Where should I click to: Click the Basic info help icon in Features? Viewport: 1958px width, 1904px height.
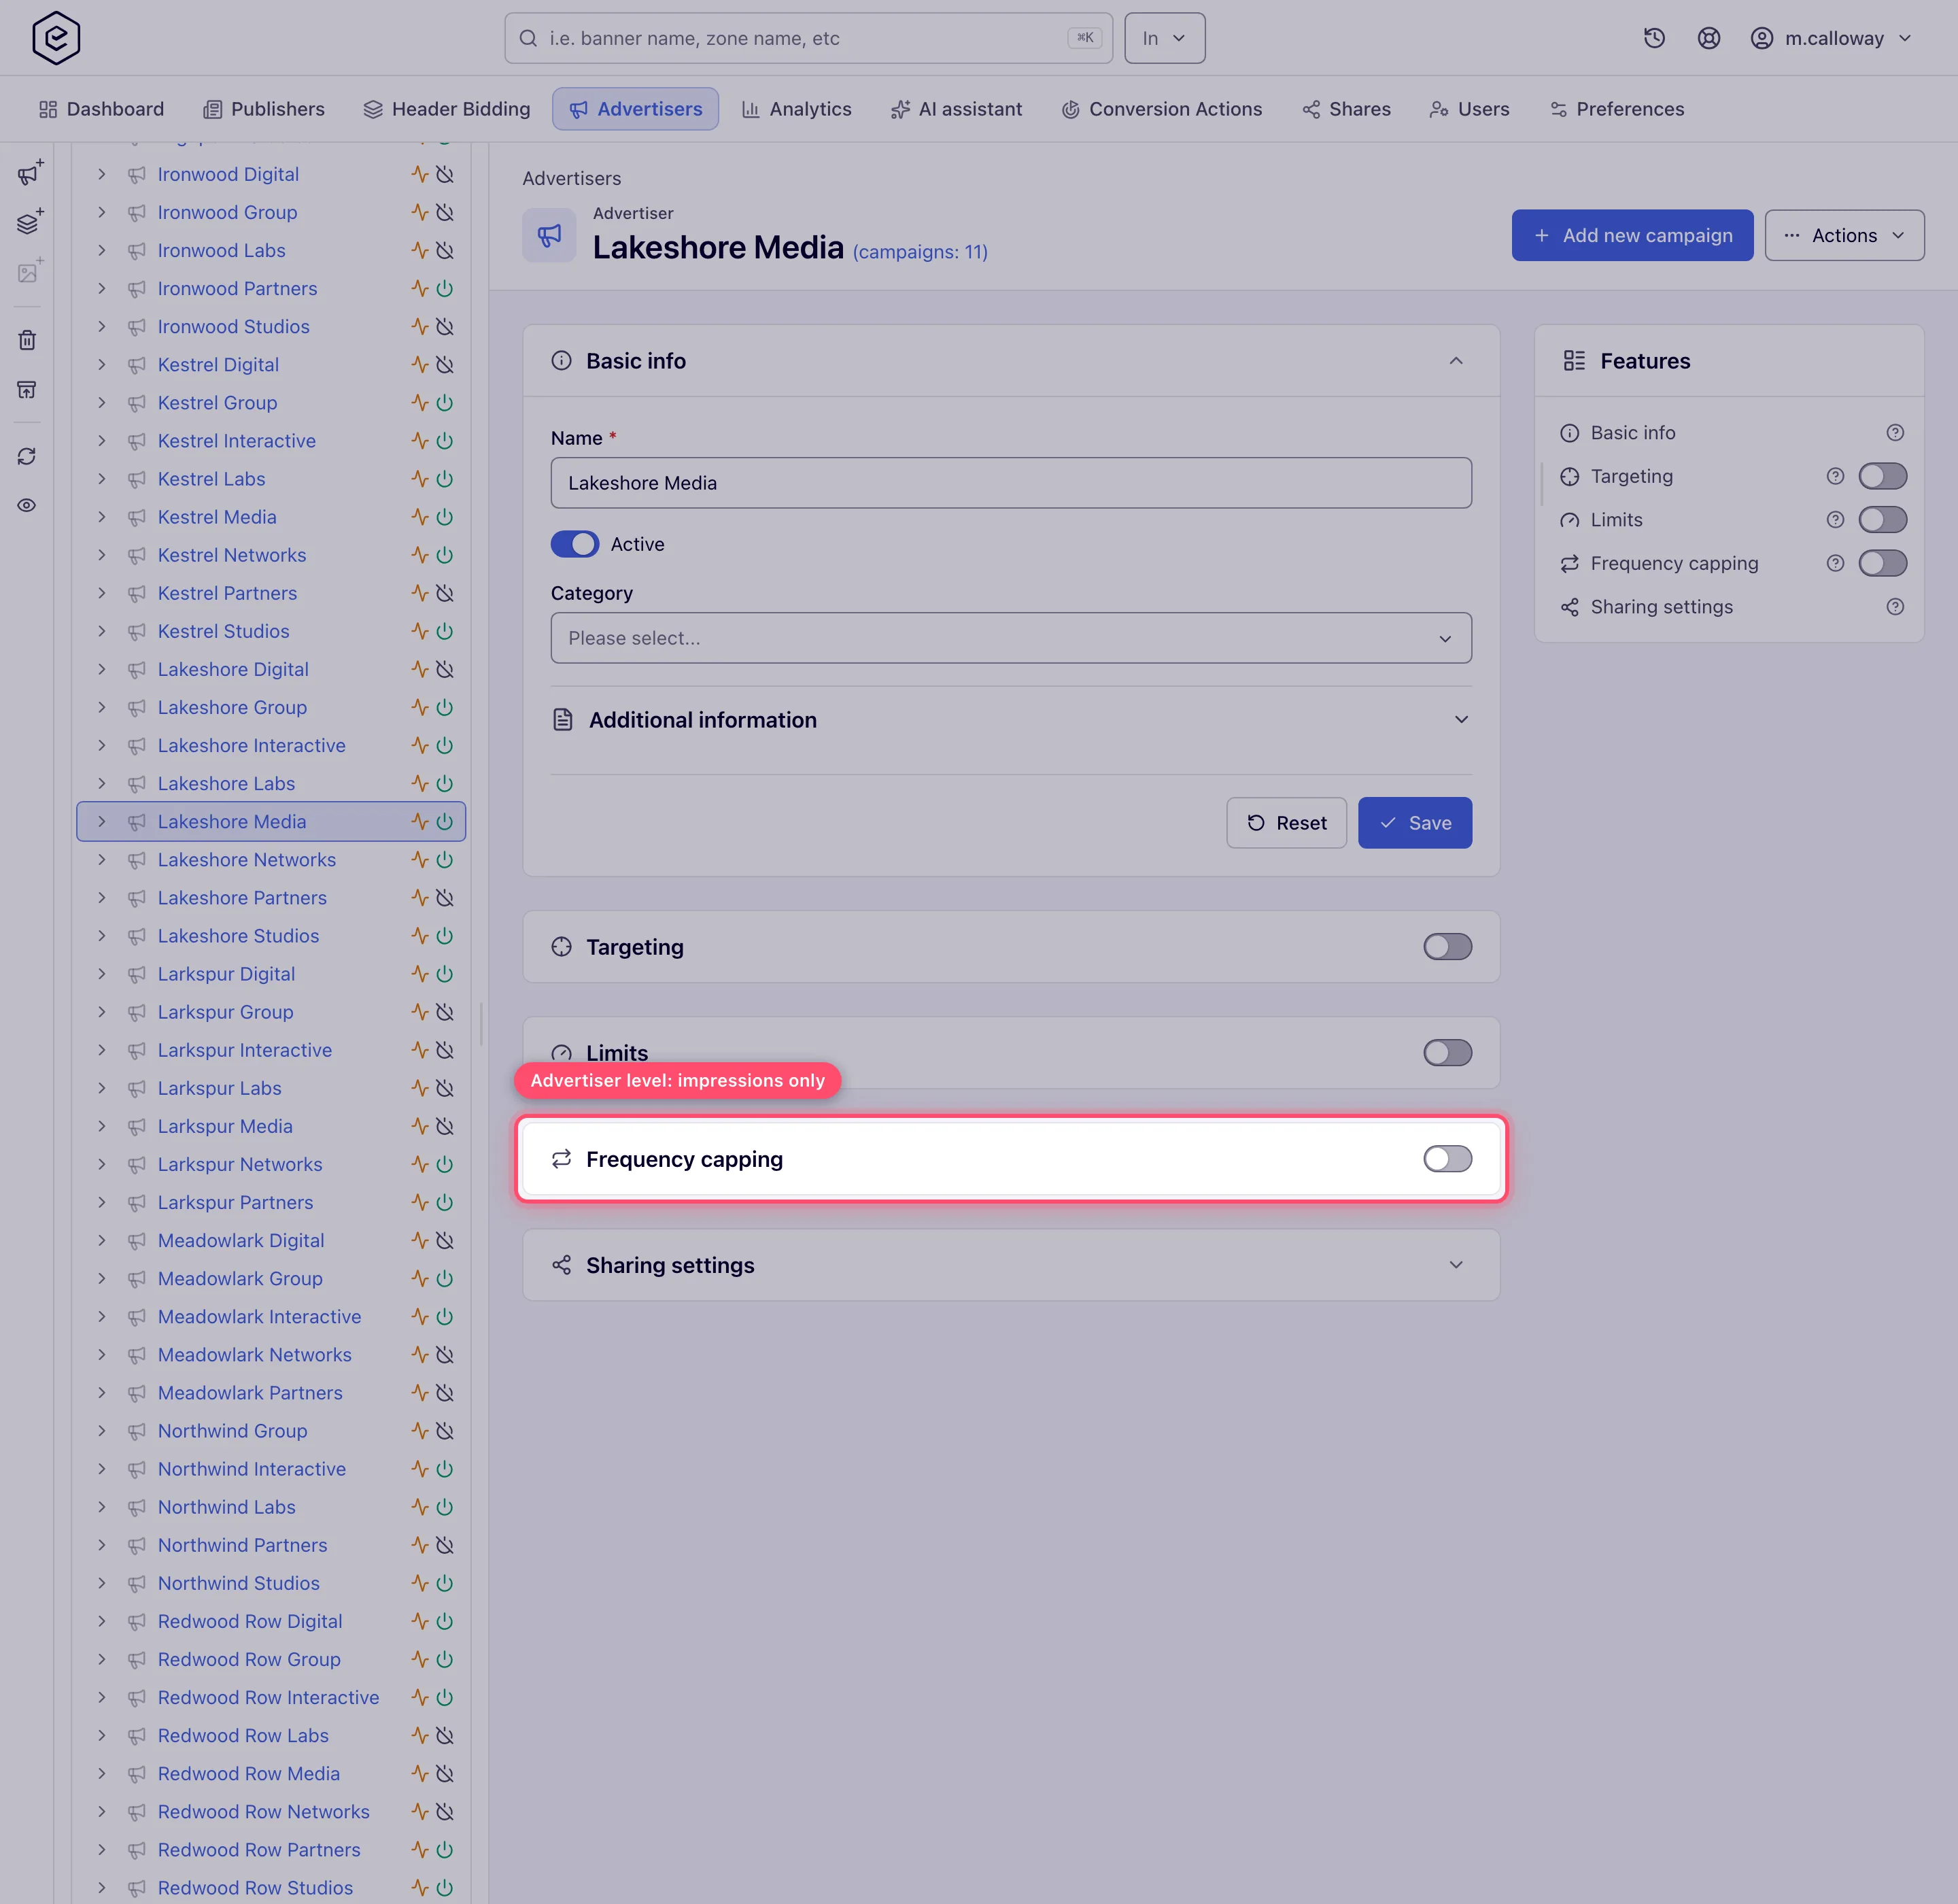1895,433
